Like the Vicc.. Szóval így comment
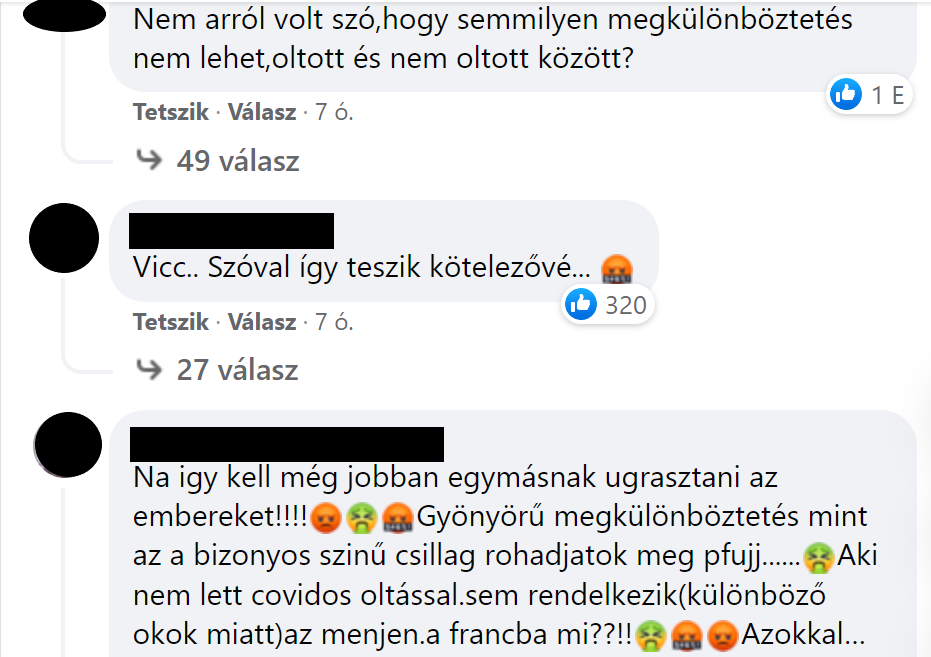The image size is (931, 657). [x=170, y=322]
